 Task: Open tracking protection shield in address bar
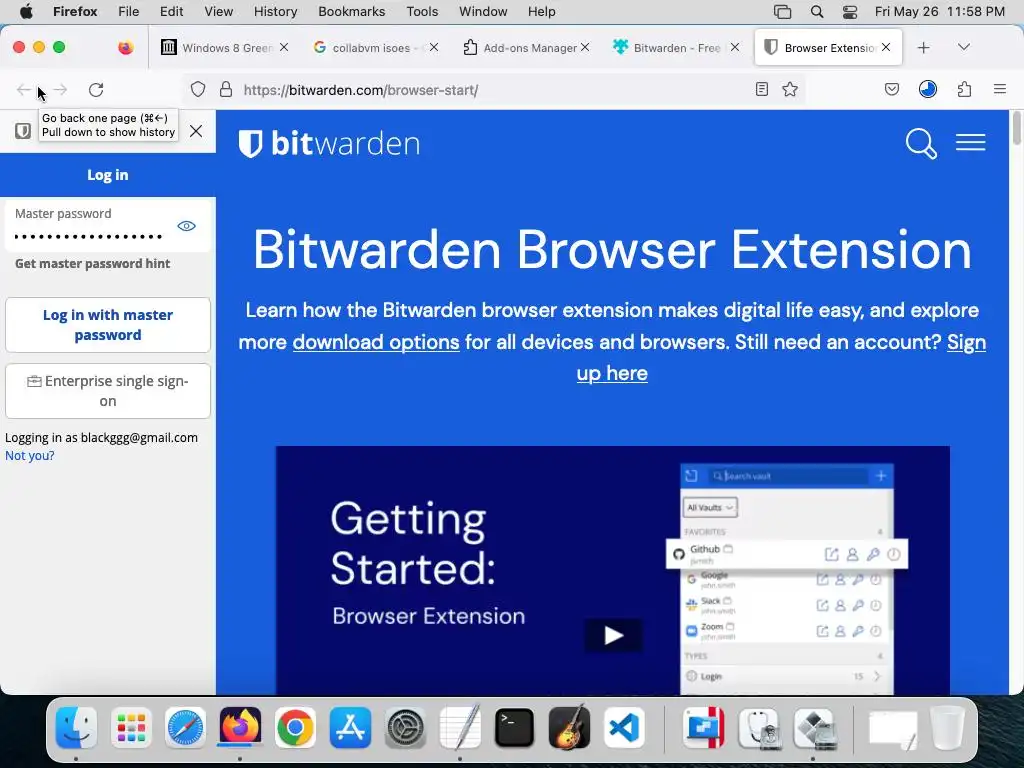198,89
